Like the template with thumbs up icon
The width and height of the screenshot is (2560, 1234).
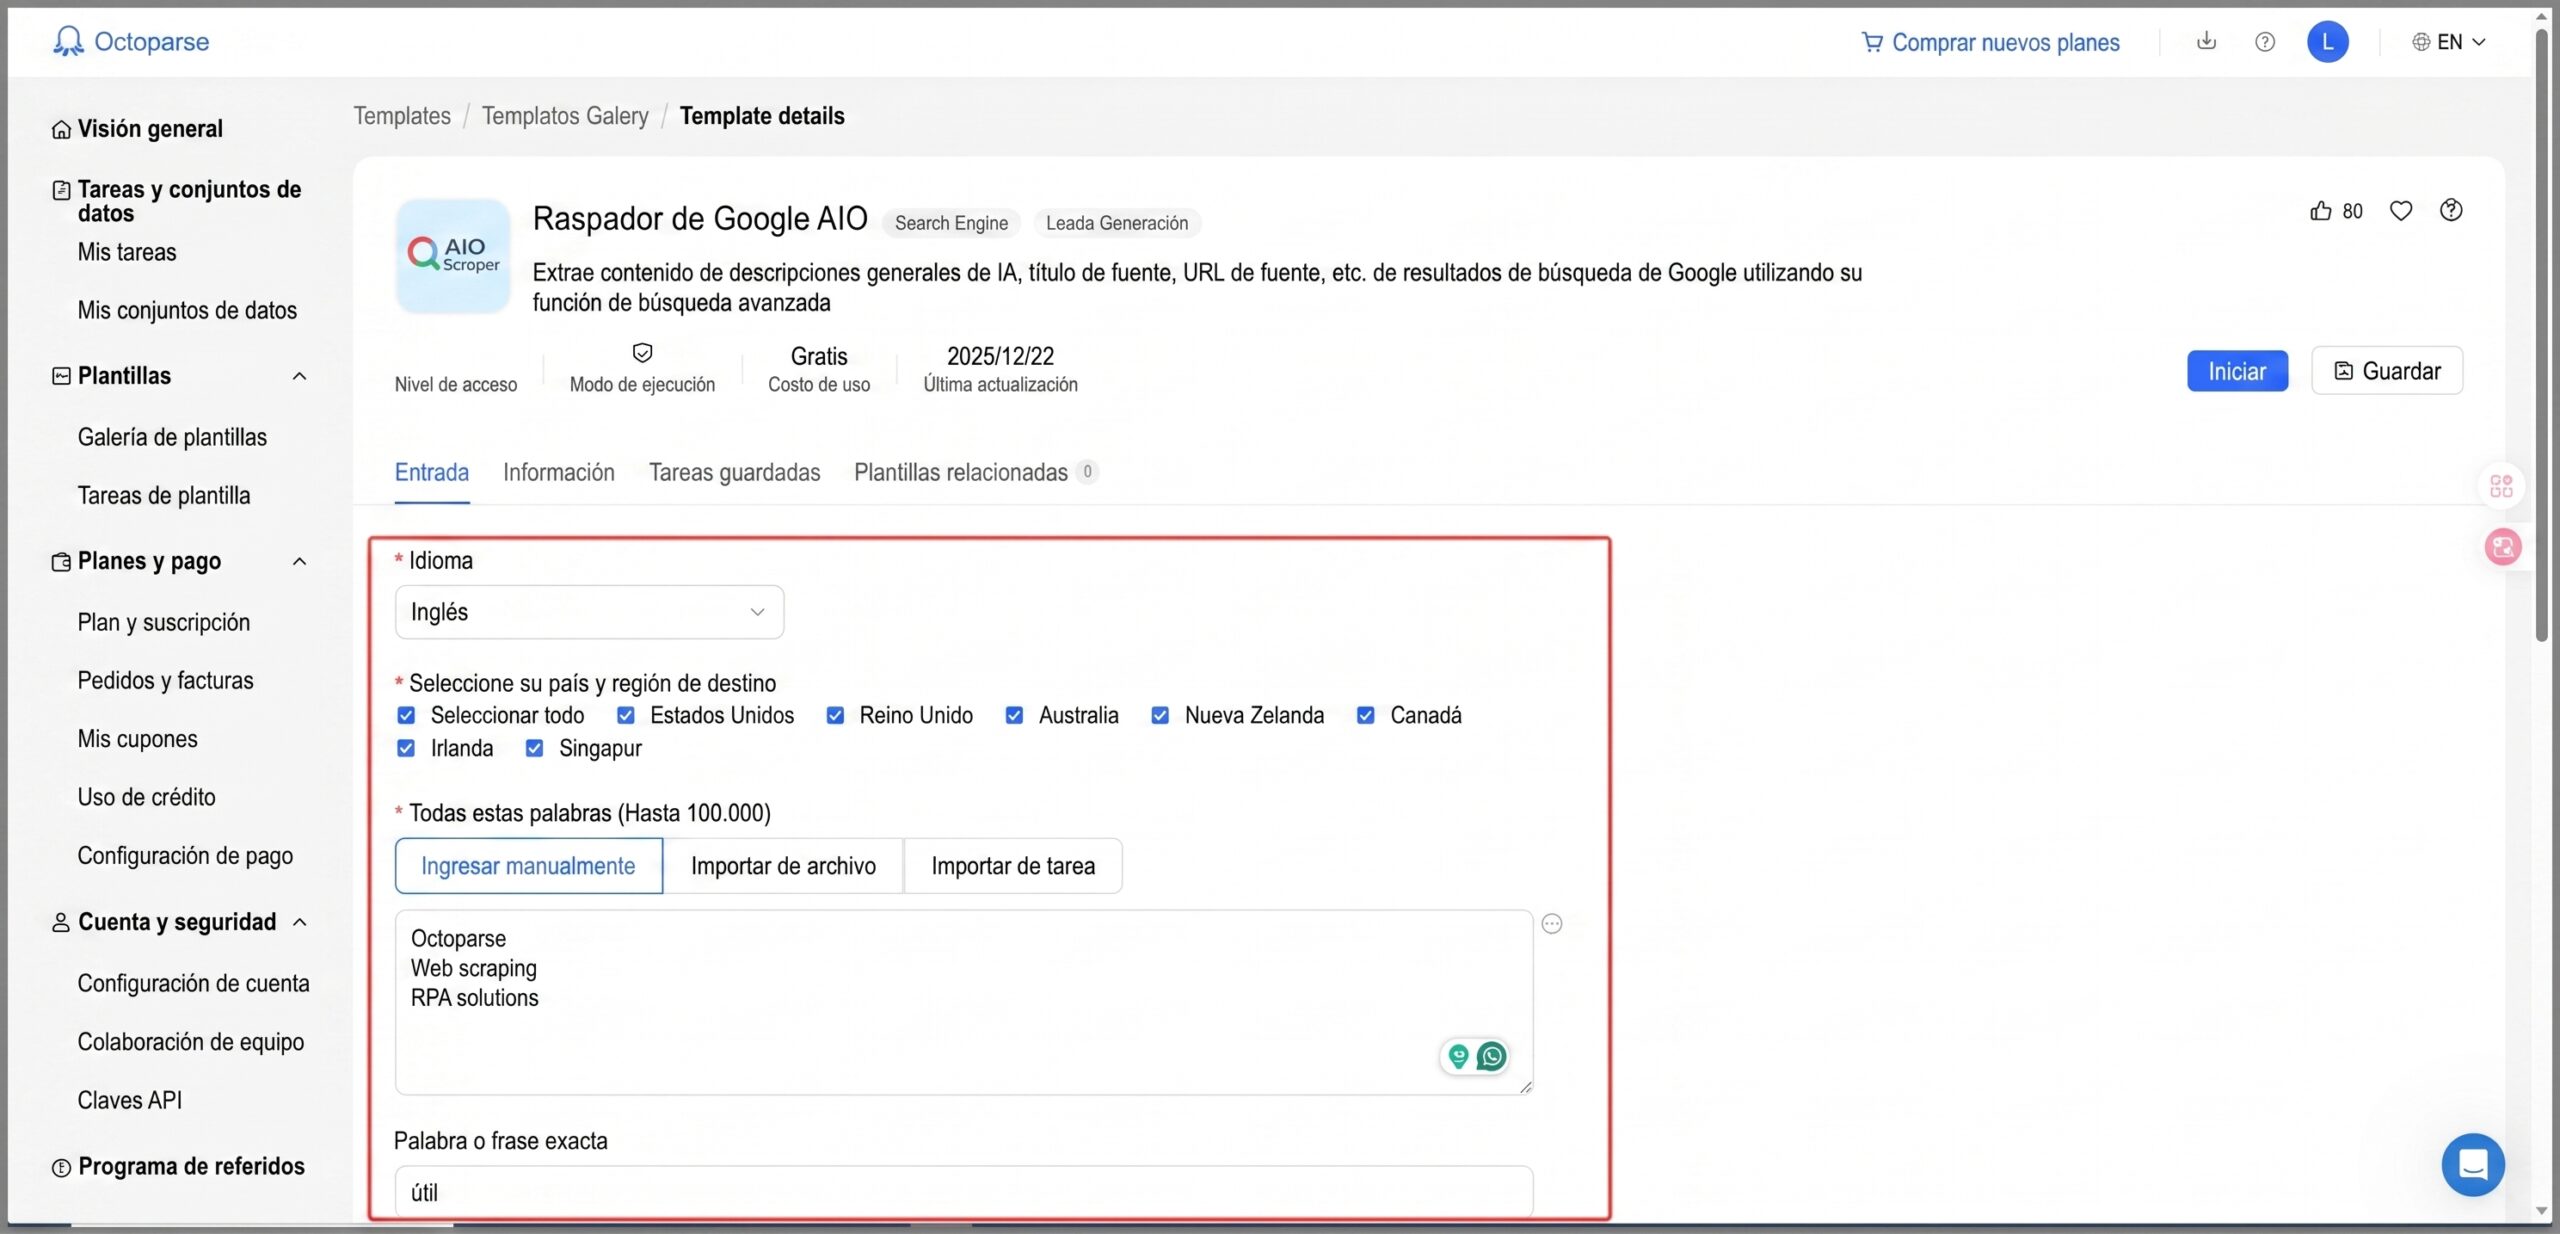tap(2320, 211)
